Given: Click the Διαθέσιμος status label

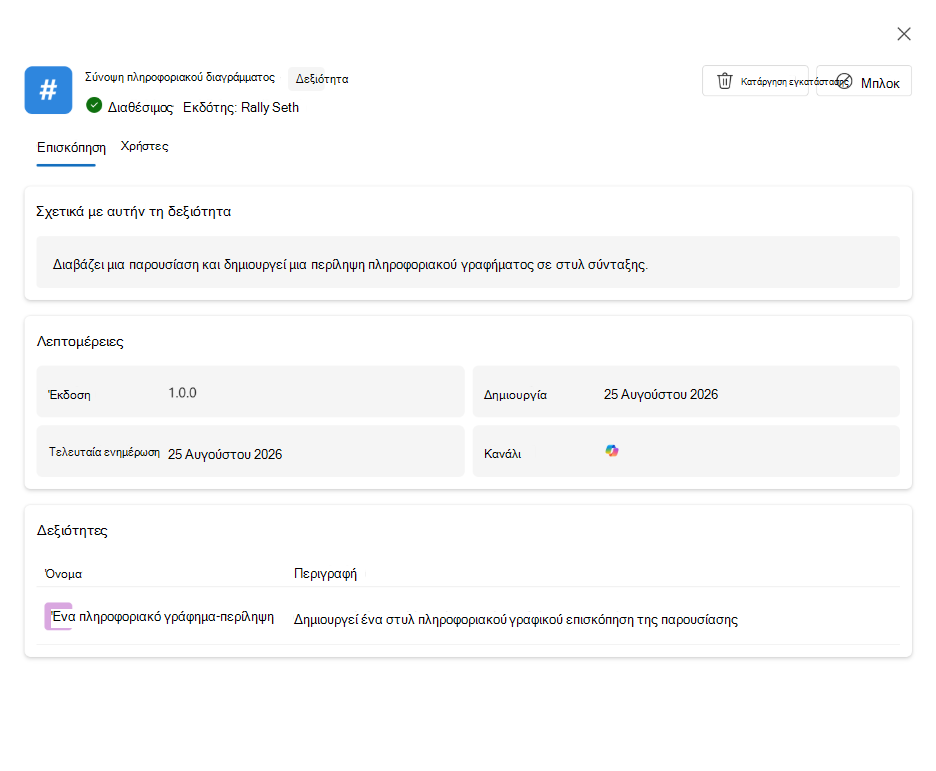Looking at the screenshot, I should (x=140, y=108).
